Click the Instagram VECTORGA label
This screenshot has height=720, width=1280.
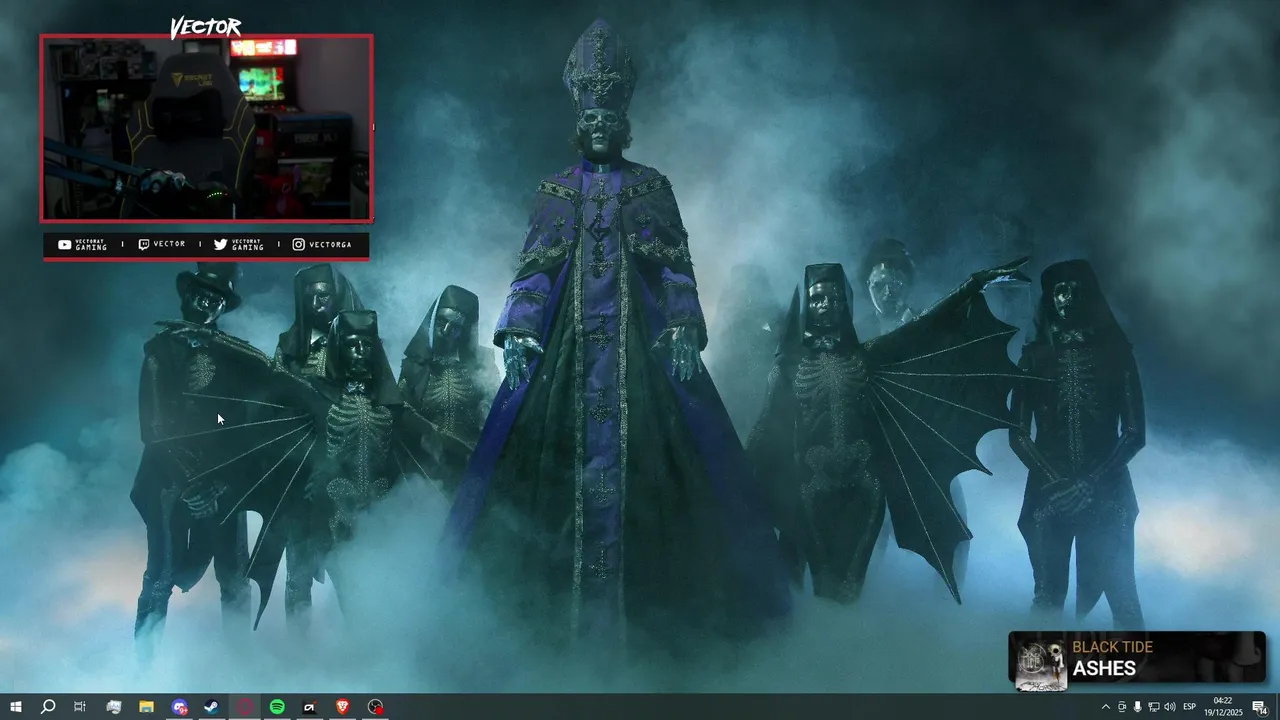tap(322, 244)
